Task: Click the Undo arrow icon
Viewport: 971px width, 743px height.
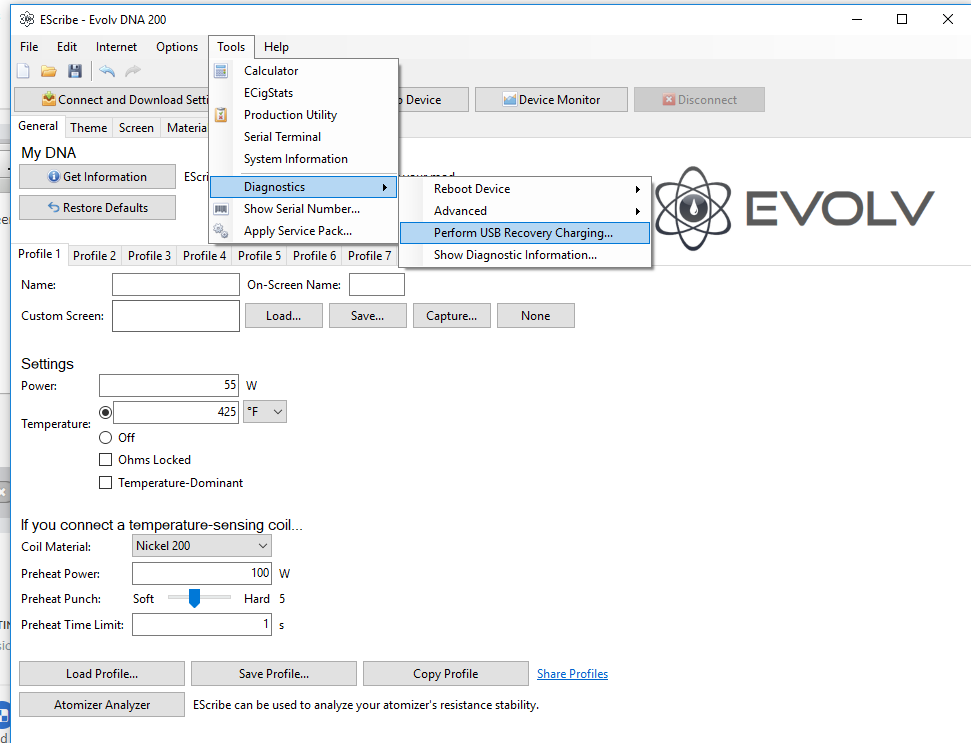Action: tap(106, 71)
